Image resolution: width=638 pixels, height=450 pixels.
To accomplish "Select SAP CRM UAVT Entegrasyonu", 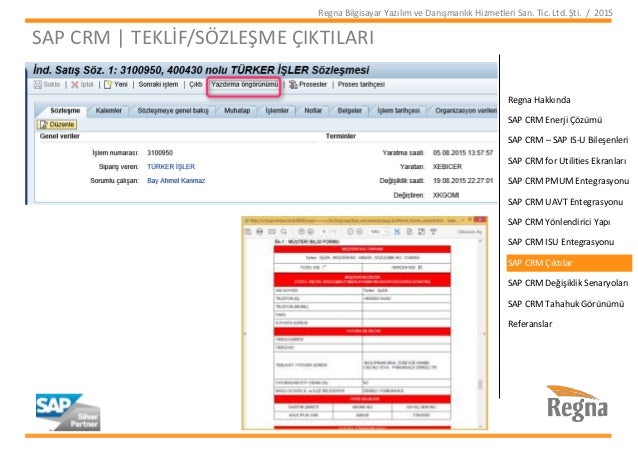I will [x=565, y=202].
